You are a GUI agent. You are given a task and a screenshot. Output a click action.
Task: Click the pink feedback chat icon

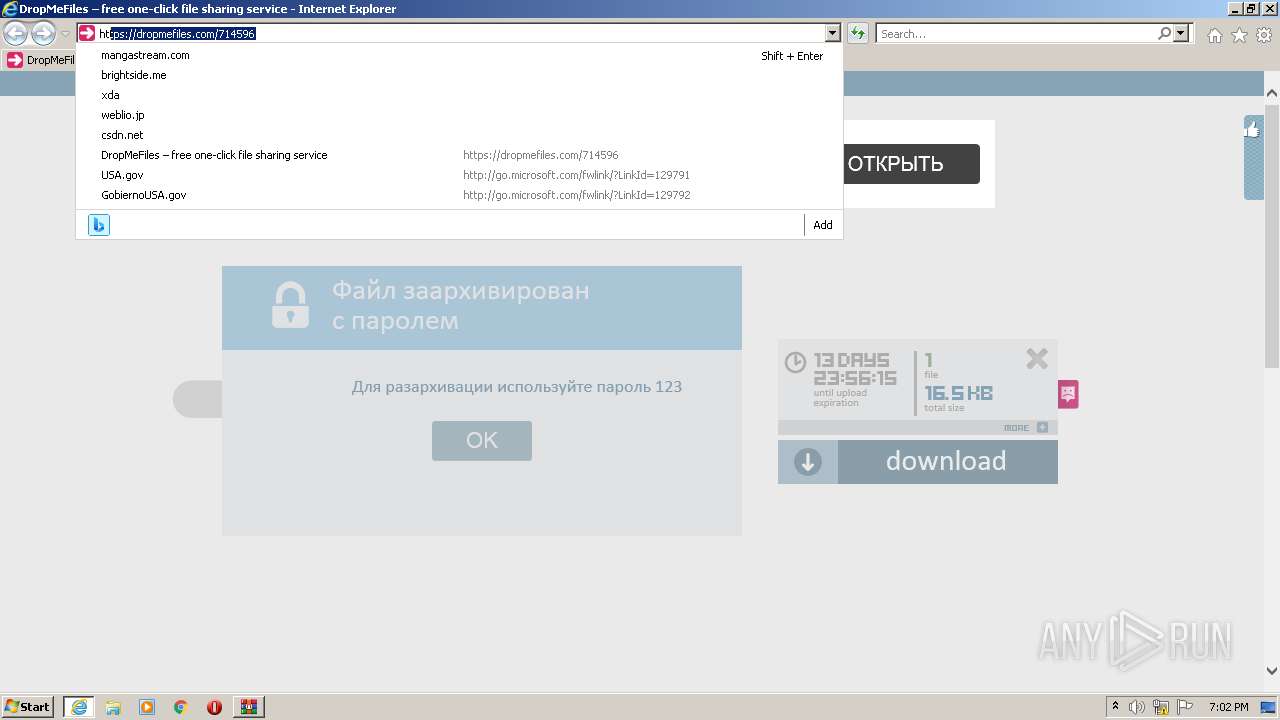point(1068,394)
